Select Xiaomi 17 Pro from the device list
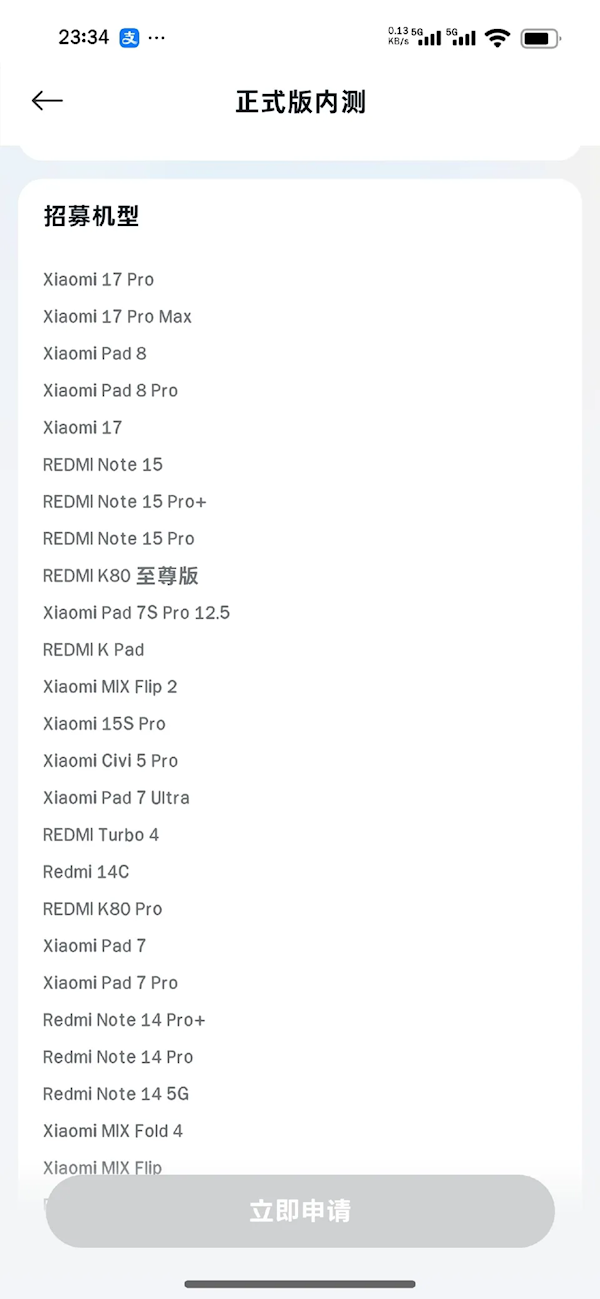 pyautogui.click(x=97, y=279)
